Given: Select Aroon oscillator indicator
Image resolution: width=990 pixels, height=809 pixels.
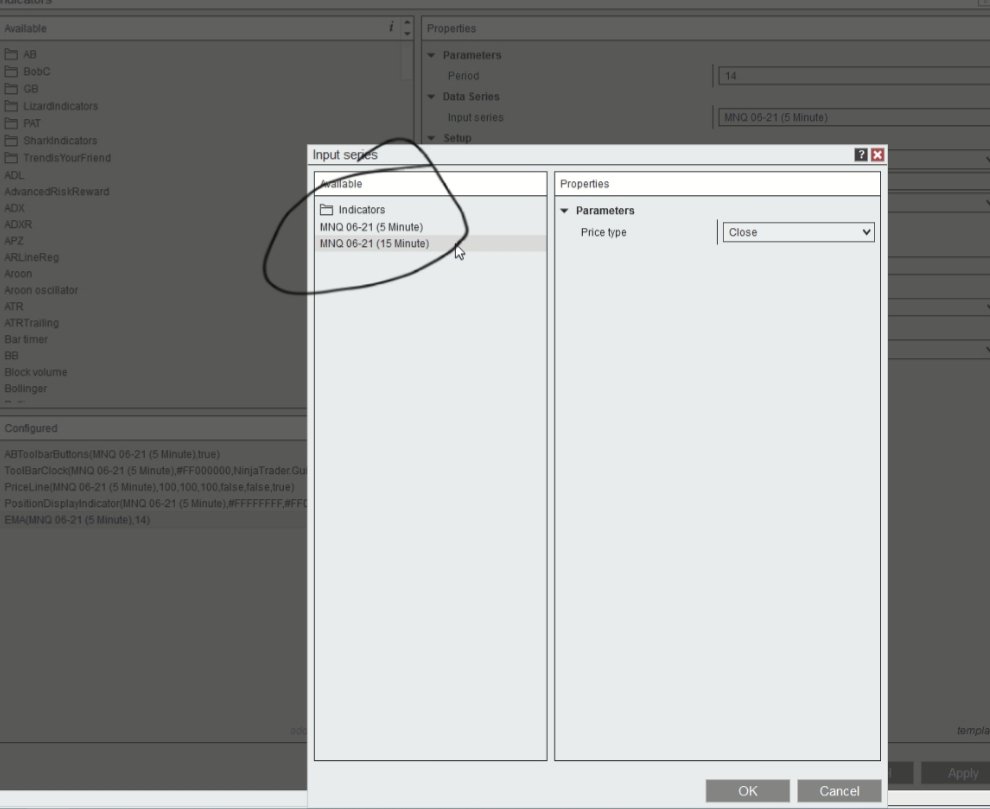Looking at the screenshot, I should coord(41,290).
